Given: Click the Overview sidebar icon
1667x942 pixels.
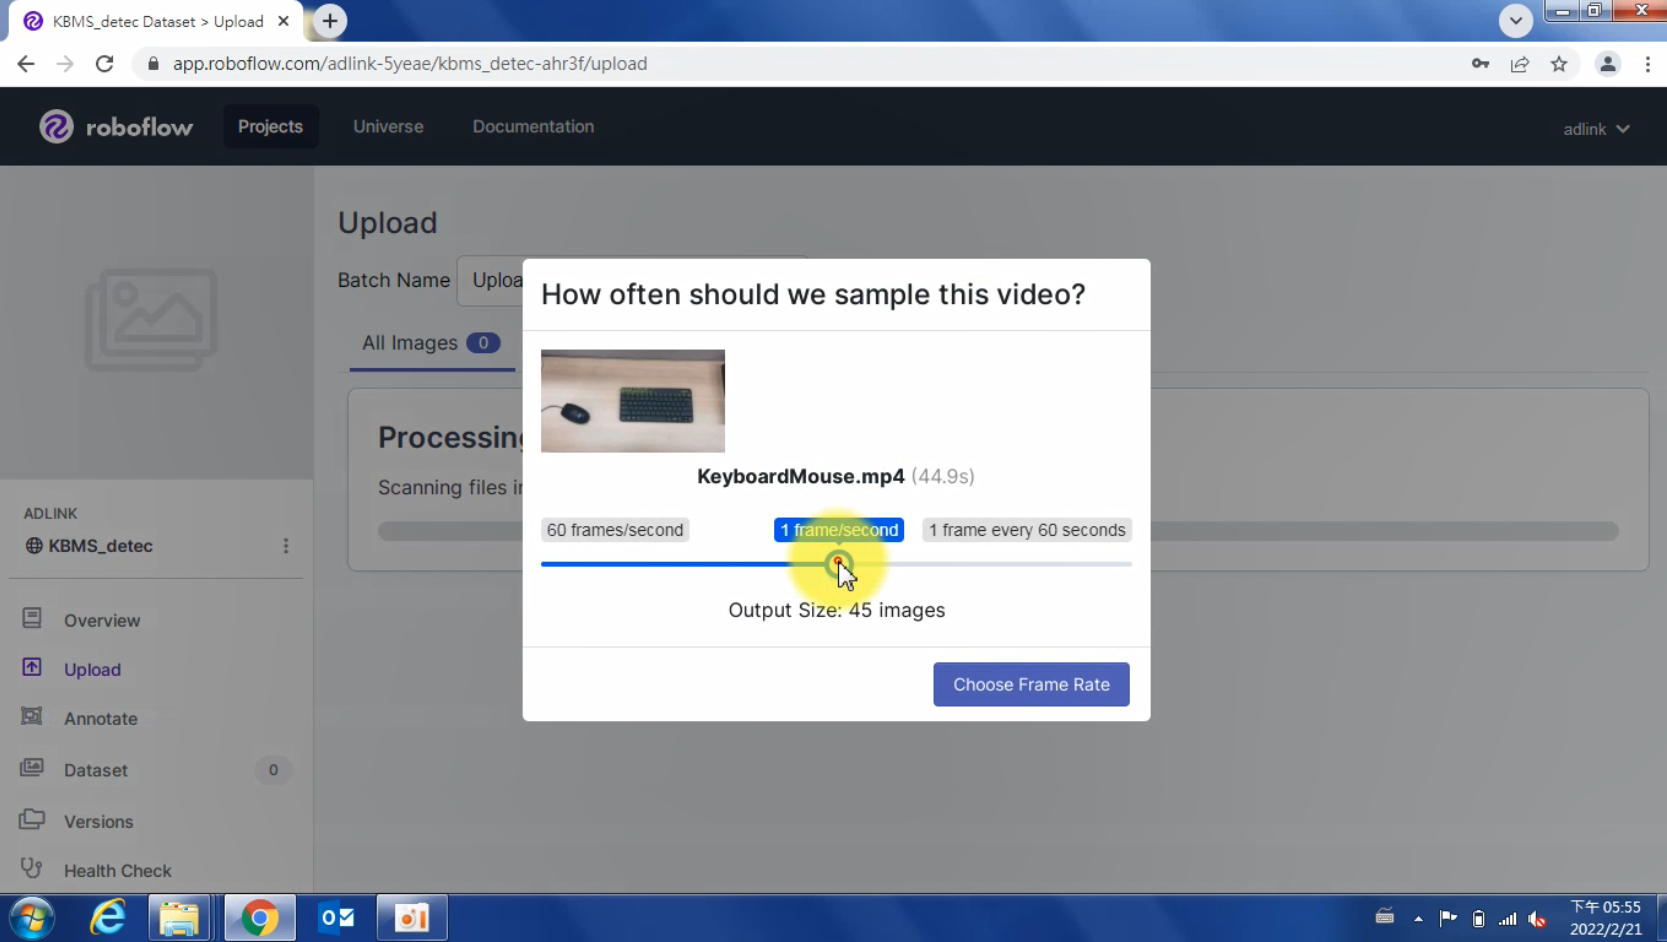Looking at the screenshot, I should (x=32, y=619).
